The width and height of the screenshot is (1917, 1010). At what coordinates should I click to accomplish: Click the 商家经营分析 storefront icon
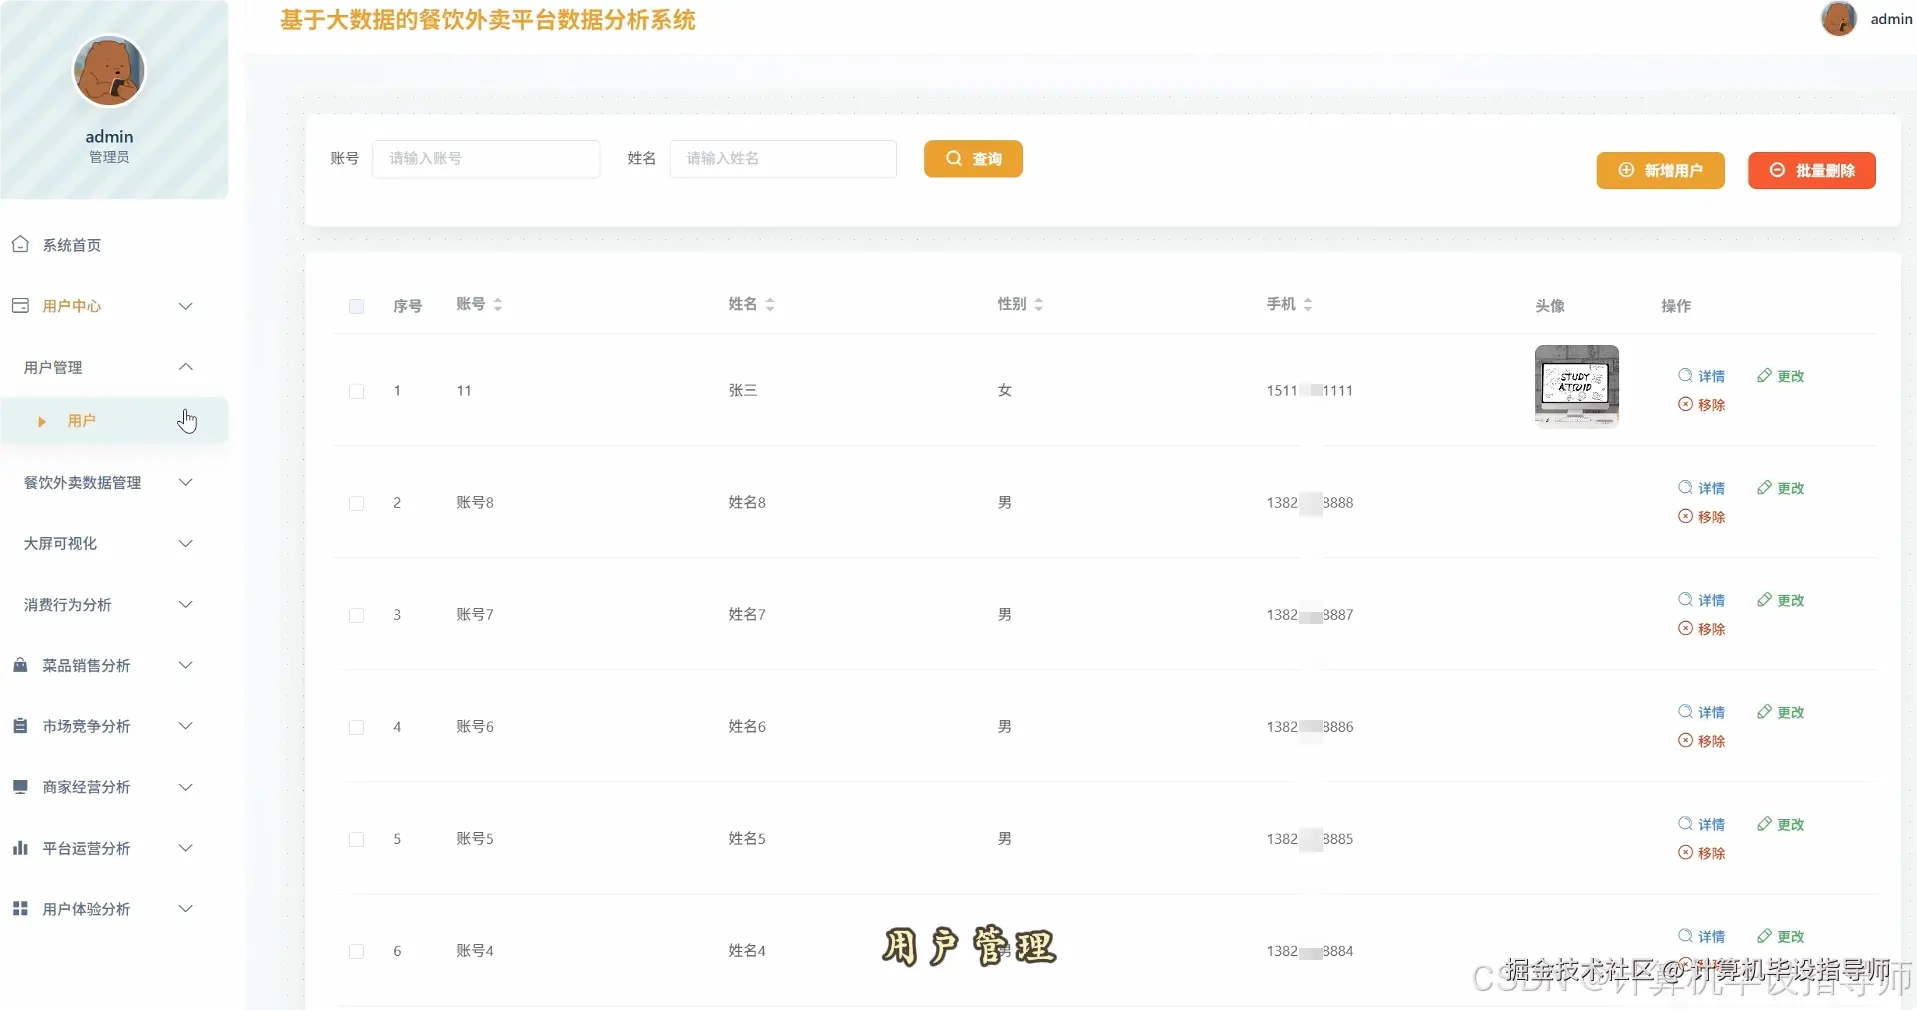tap(19, 787)
